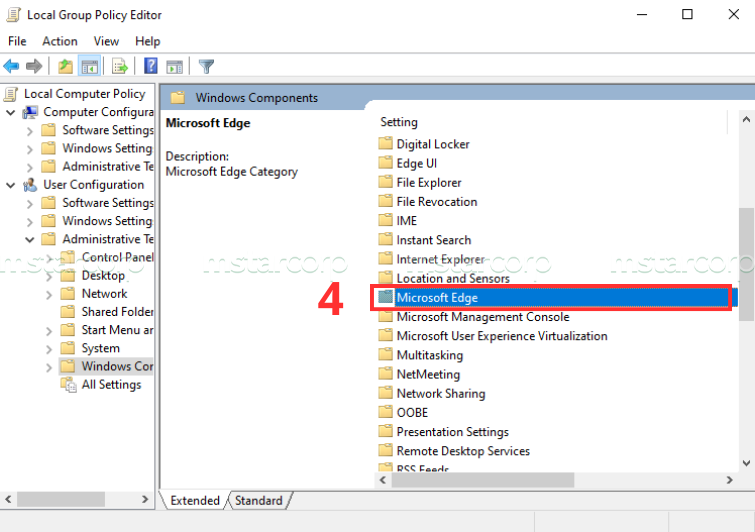
Task: Open the Action menu
Action: pyautogui.click(x=60, y=41)
